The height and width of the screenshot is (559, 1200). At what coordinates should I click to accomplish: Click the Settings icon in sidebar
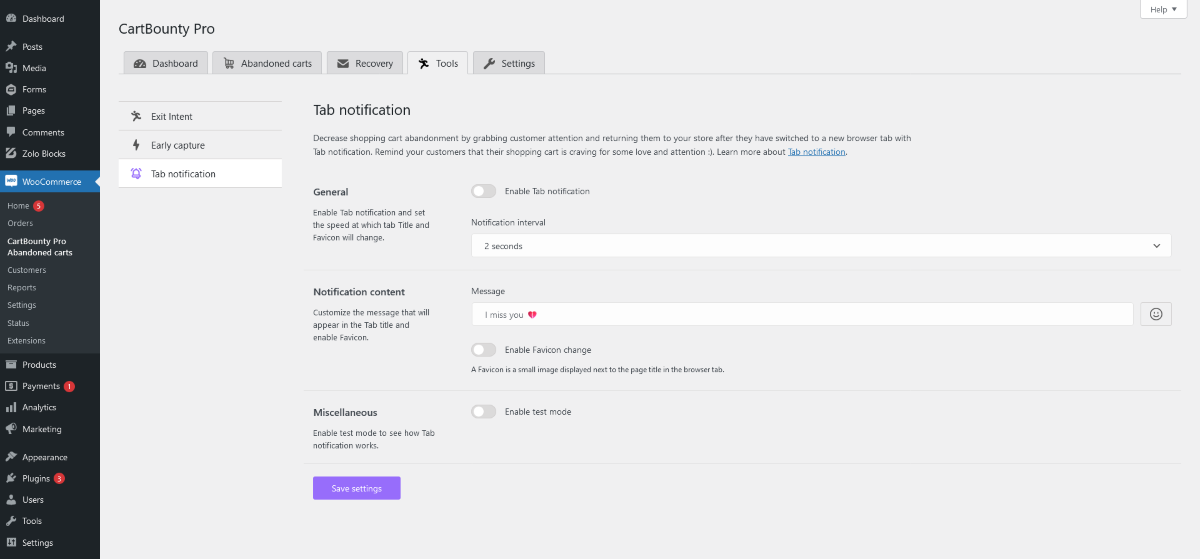point(10,542)
